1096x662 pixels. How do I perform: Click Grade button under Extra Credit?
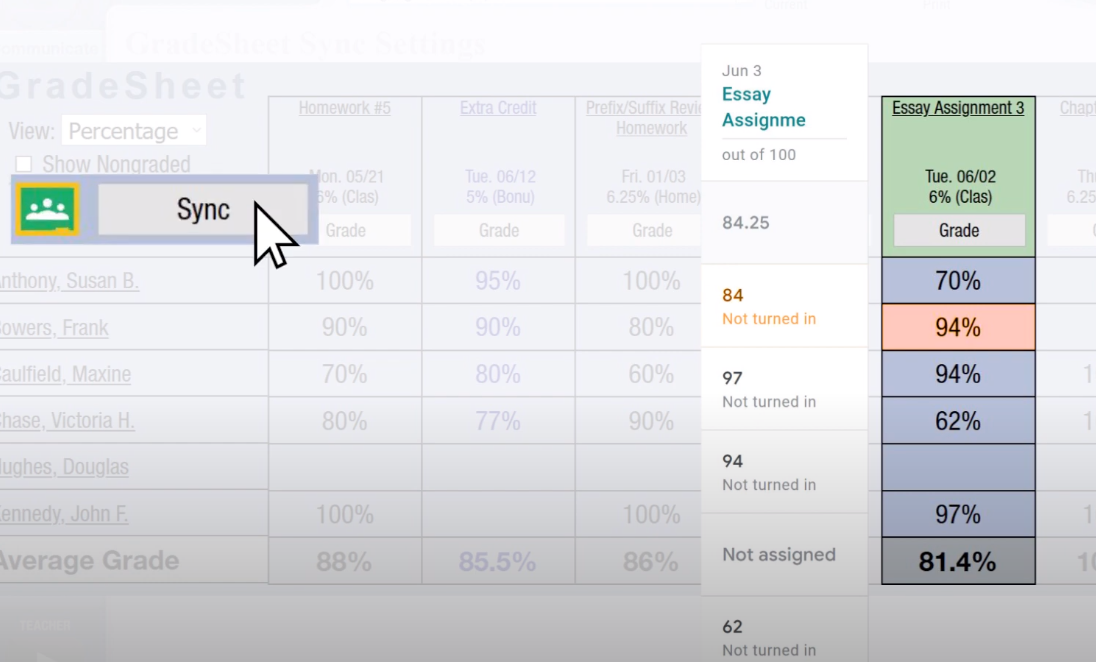(x=498, y=230)
